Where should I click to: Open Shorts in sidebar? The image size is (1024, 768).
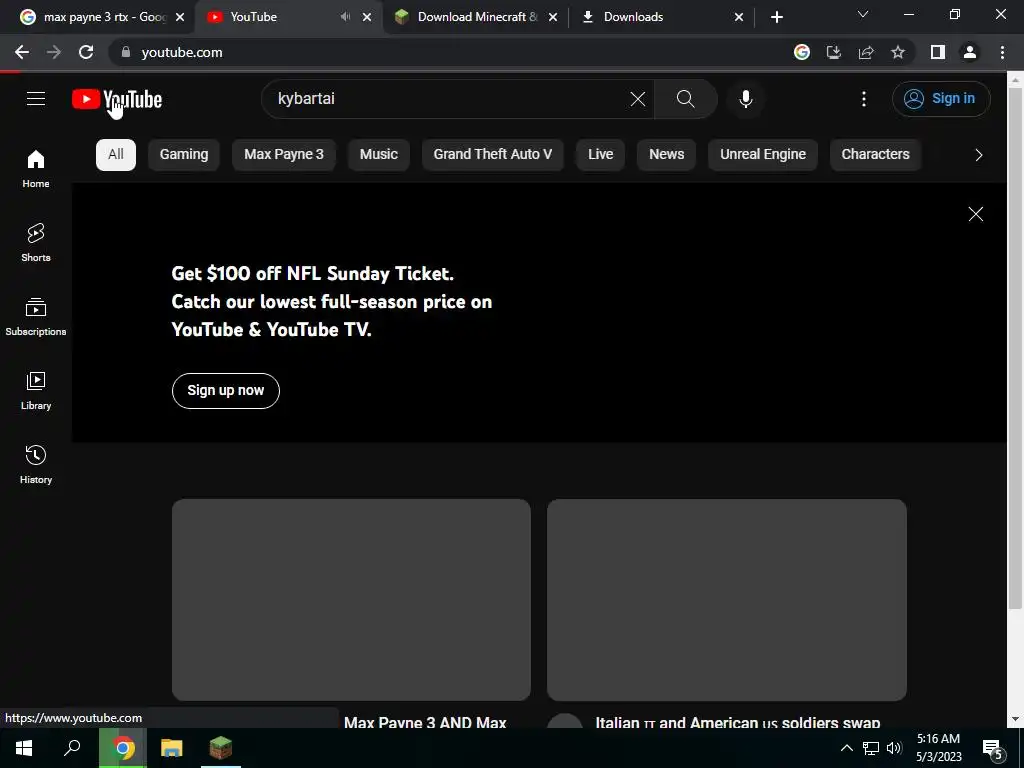coord(36,242)
